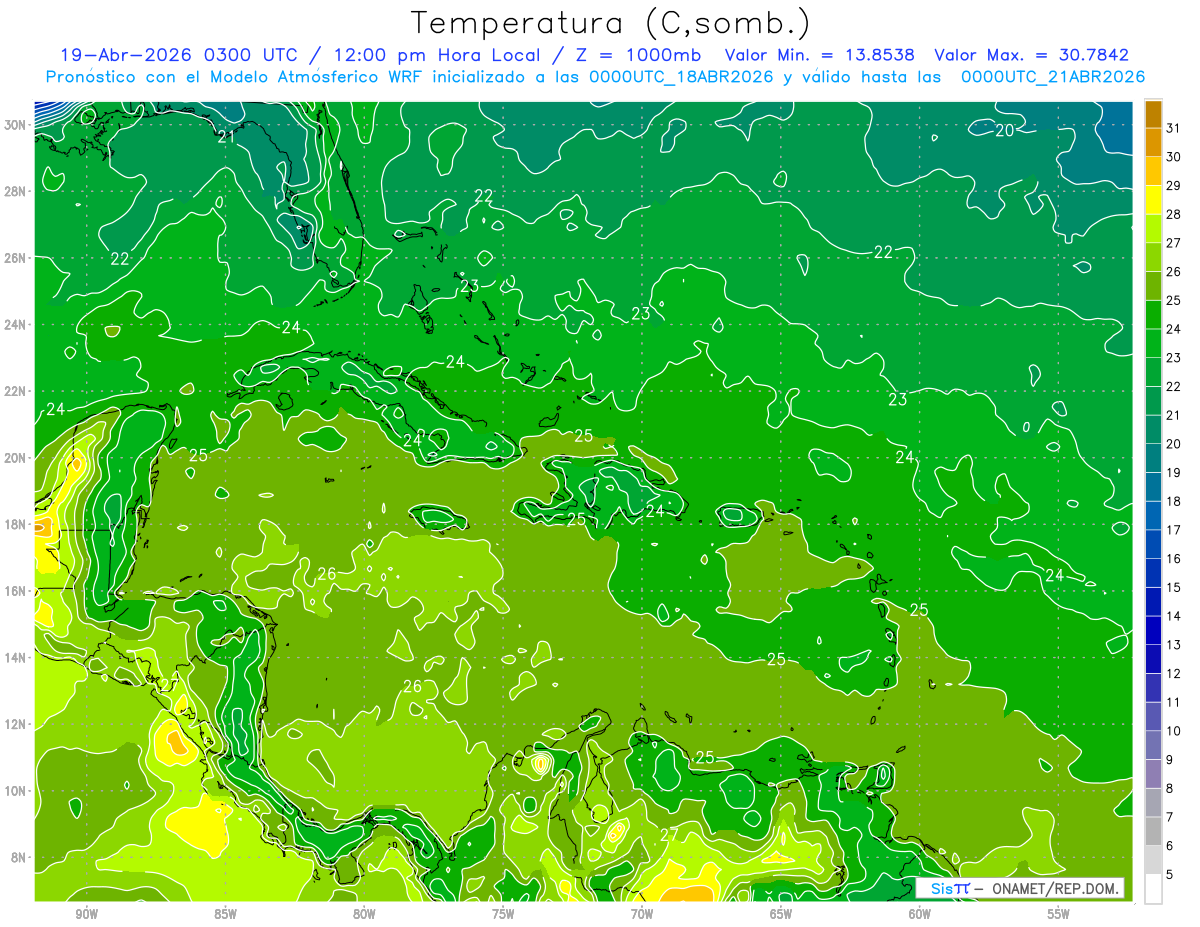Viewport: 1200px width, 927px height.
Task: Click the Sisπ logo in the map corner
Action: click(x=949, y=888)
